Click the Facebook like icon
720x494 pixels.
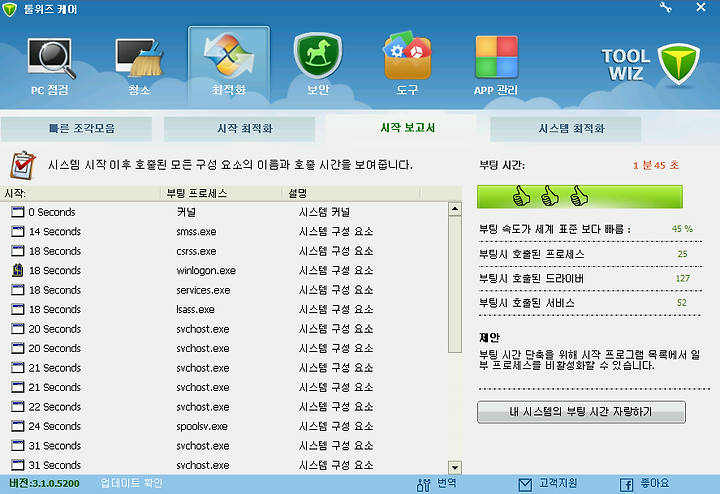(626, 485)
